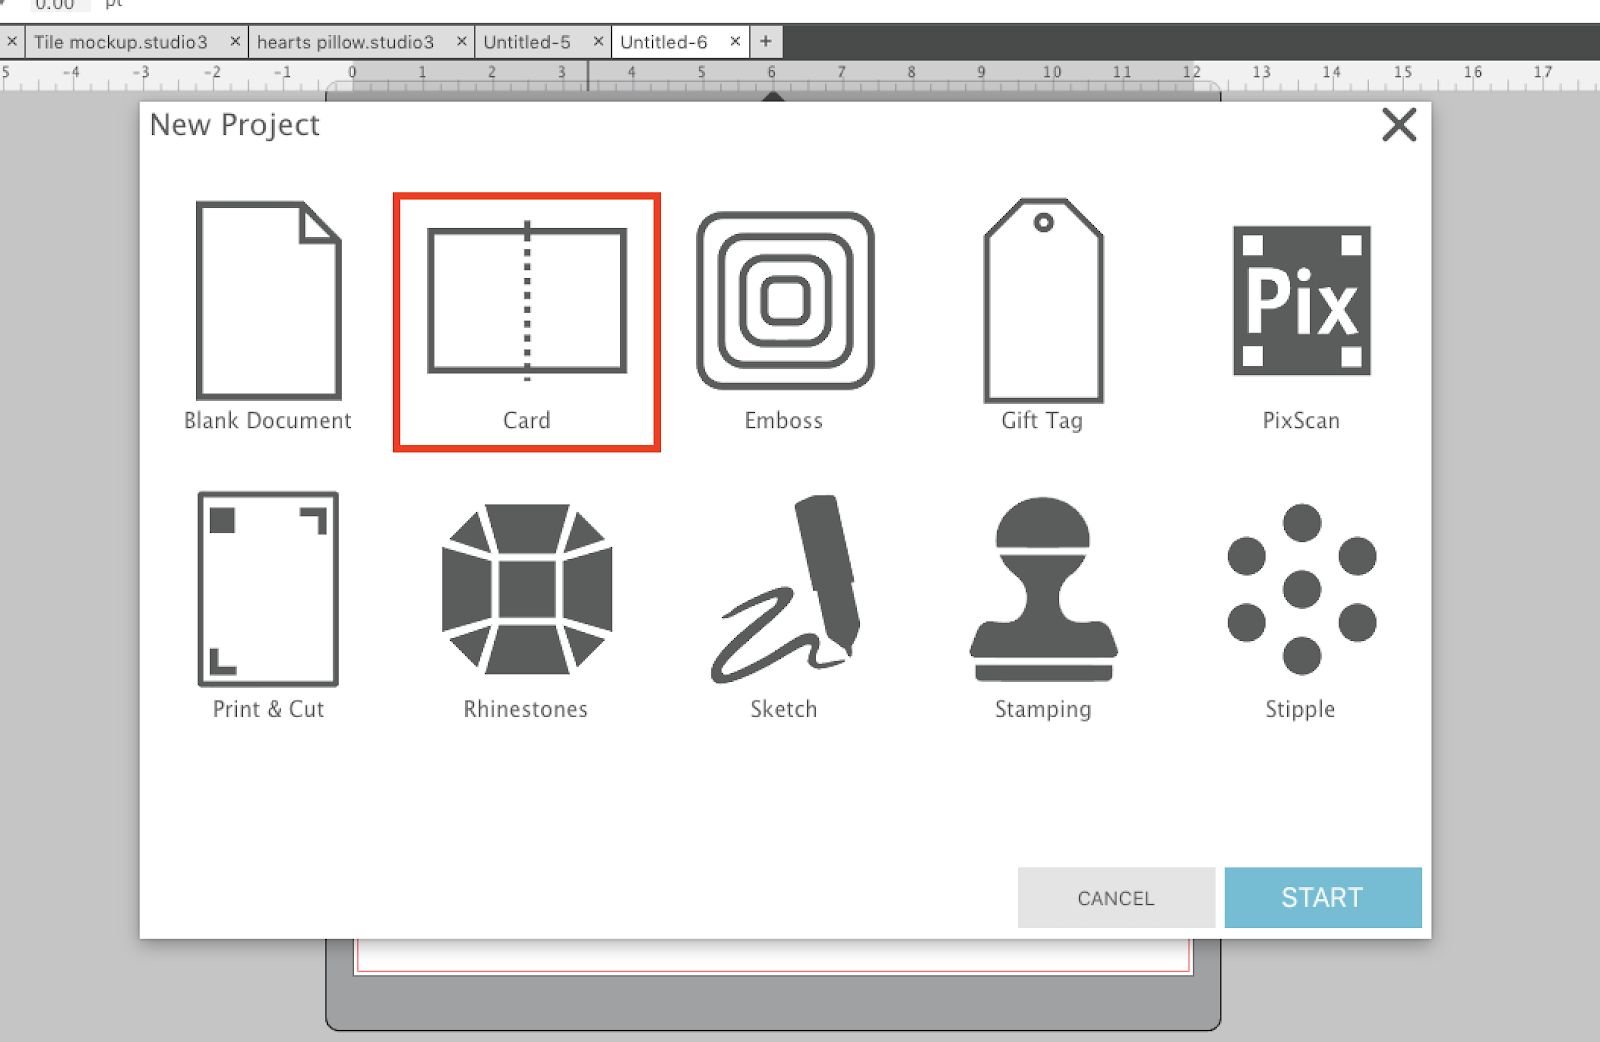Screen dimensions: 1600x1042
Task: Open the Untitled-5 document tab
Action: coord(528,42)
